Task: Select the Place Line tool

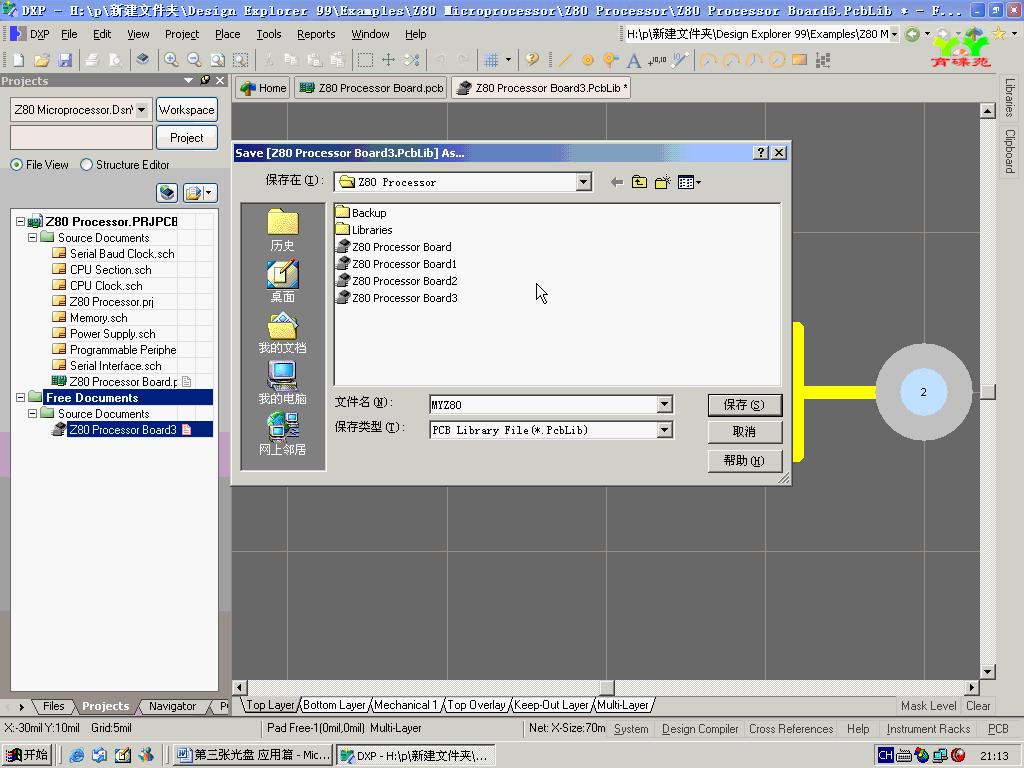Action: pyautogui.click(x=565, y=60)
